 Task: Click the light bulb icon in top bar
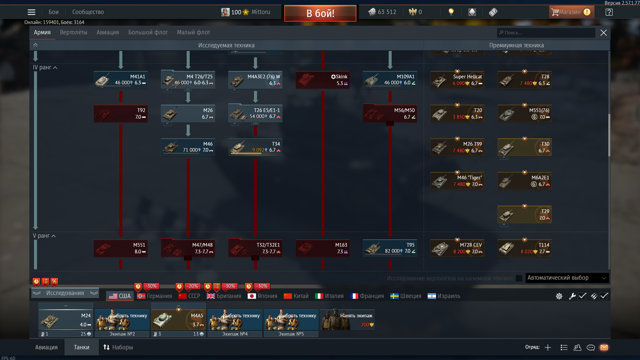click(451, 12)
